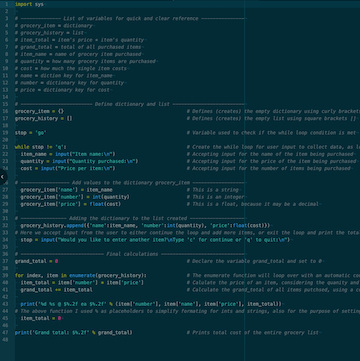Click 'Add values to the dictionary grocery_item' comment
360x361 pixels.
[x=130, y=183]
